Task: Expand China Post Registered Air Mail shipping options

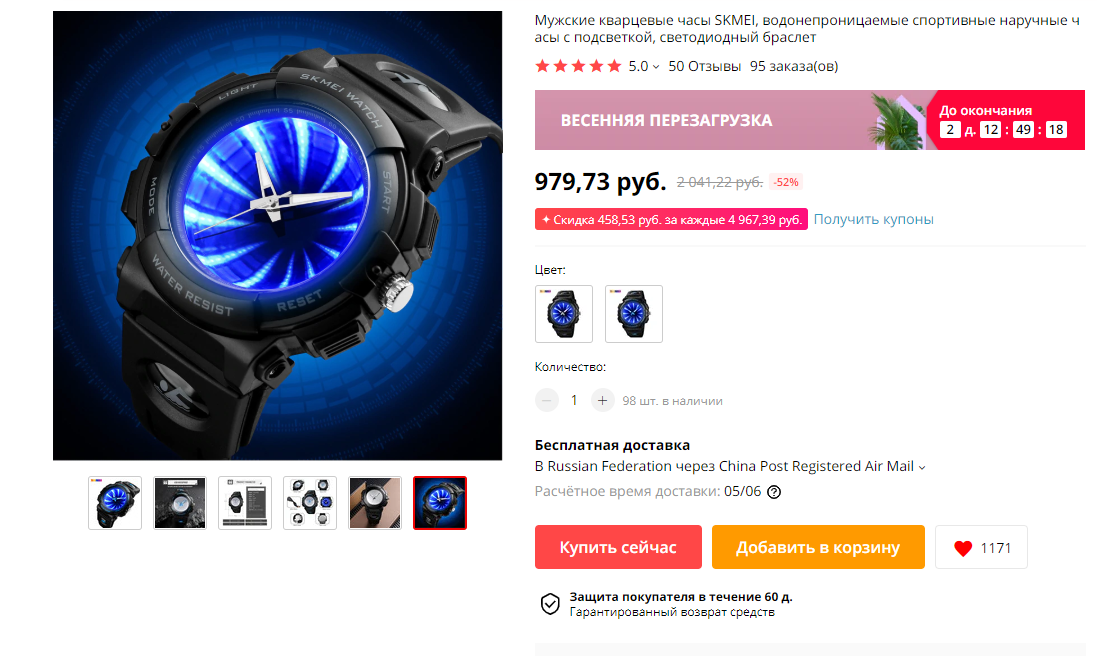Action: pos(921,467)
